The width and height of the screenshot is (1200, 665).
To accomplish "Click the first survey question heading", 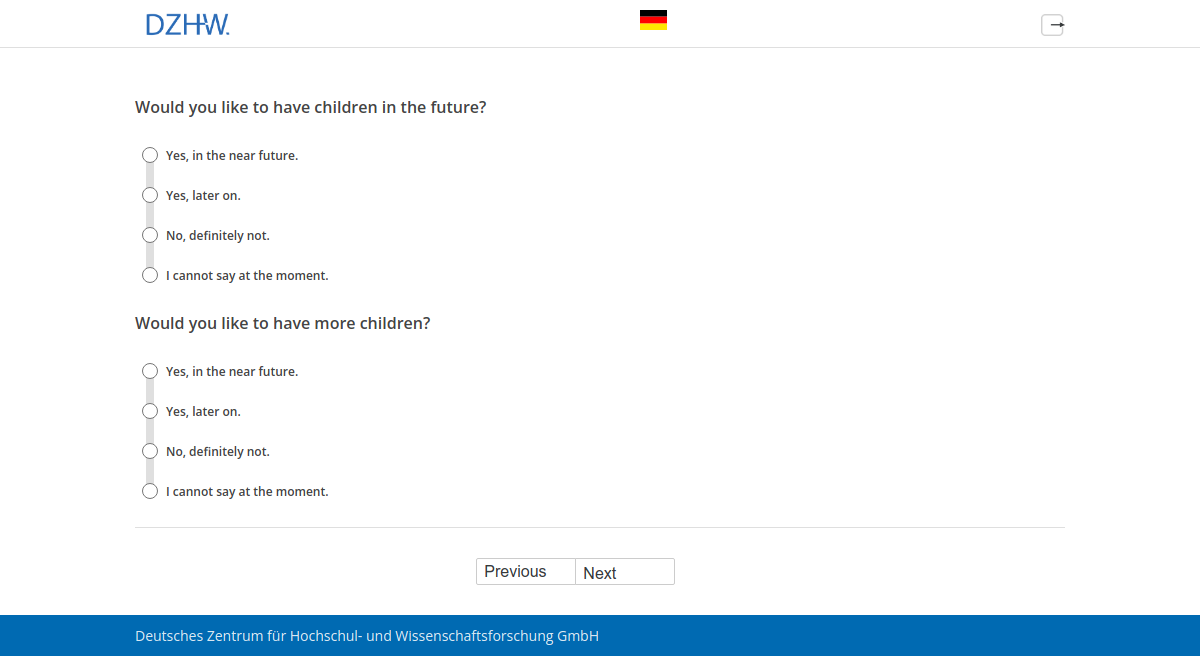I will [x=310, y=107].
